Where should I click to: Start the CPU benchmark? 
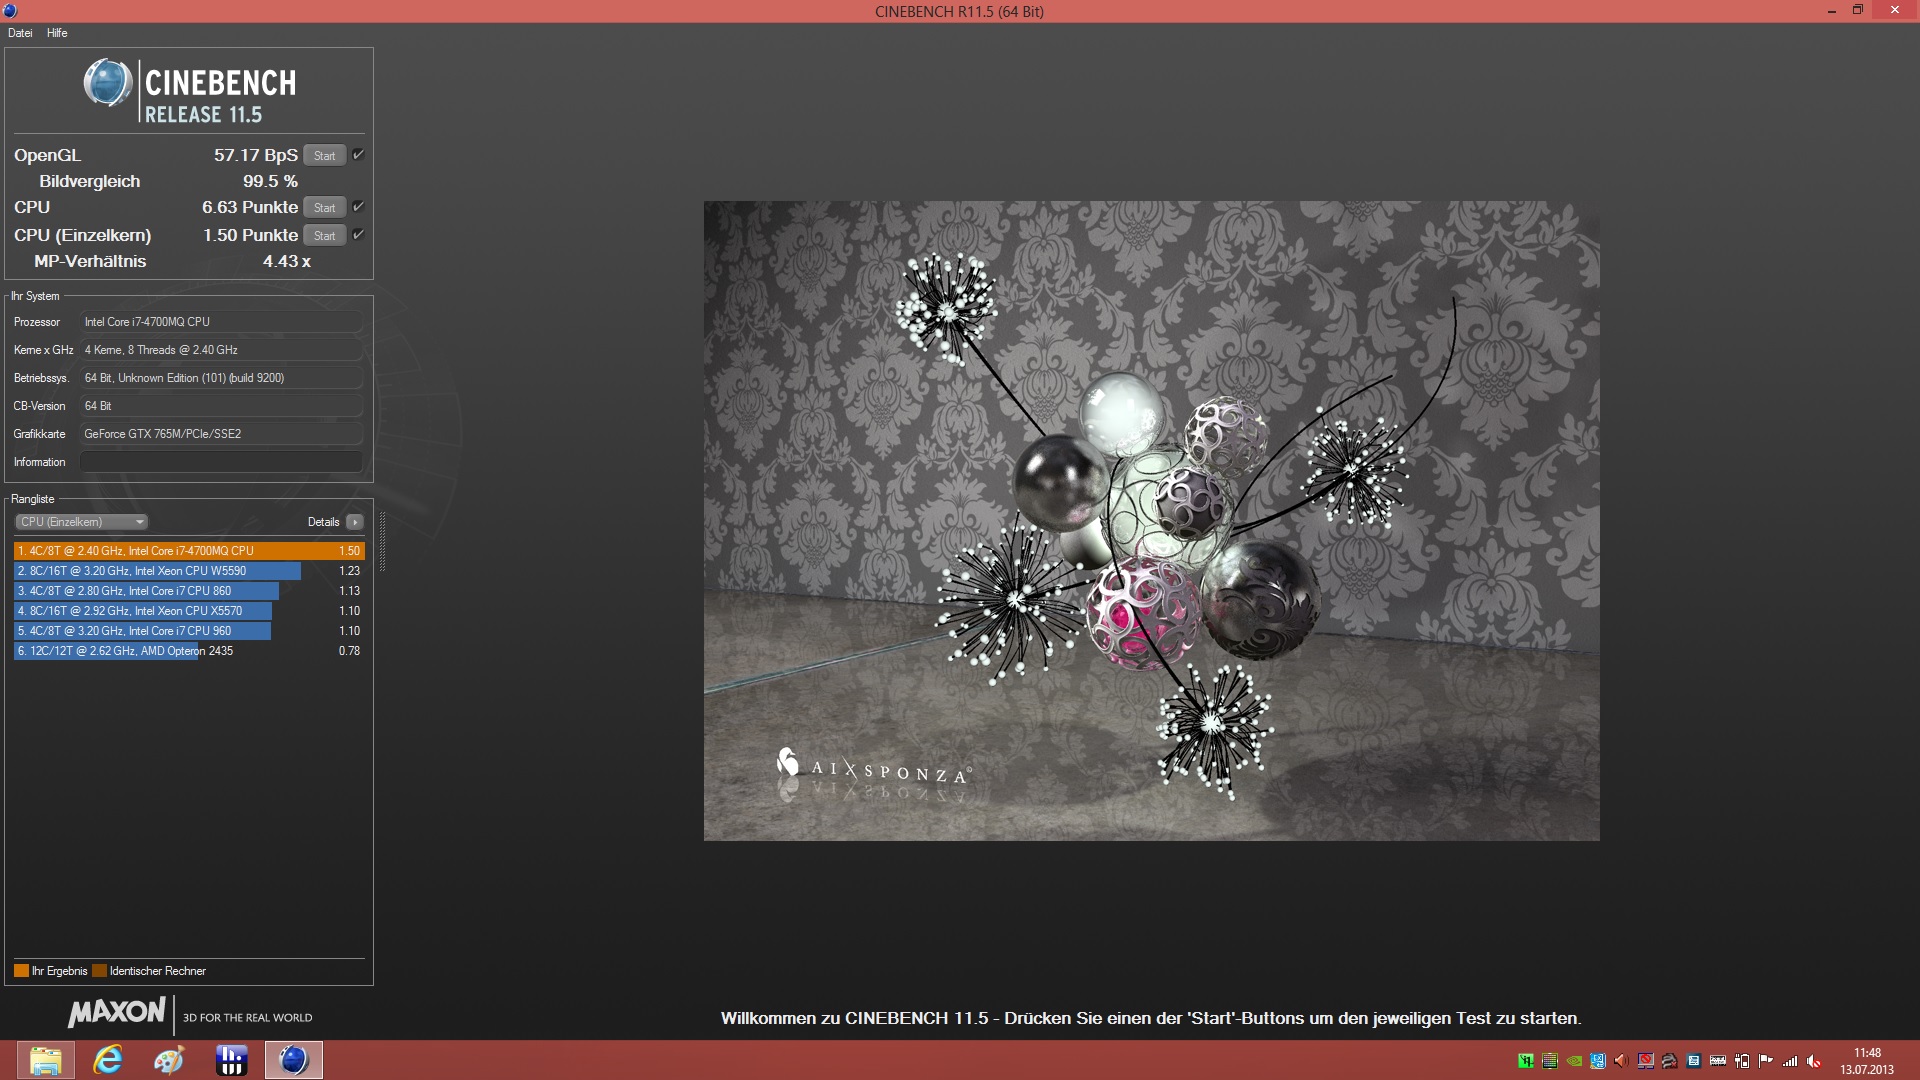tap(324, 207)
